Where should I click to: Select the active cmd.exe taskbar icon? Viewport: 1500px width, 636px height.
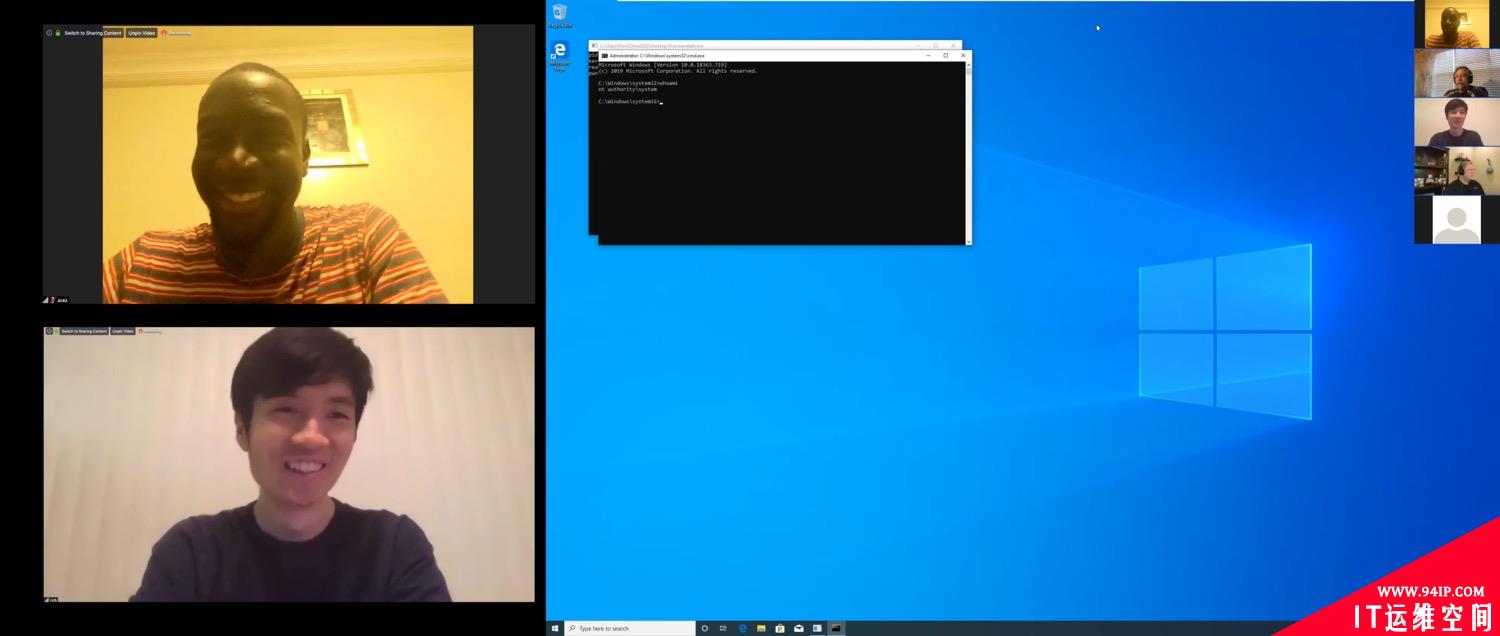coord(836,628)
